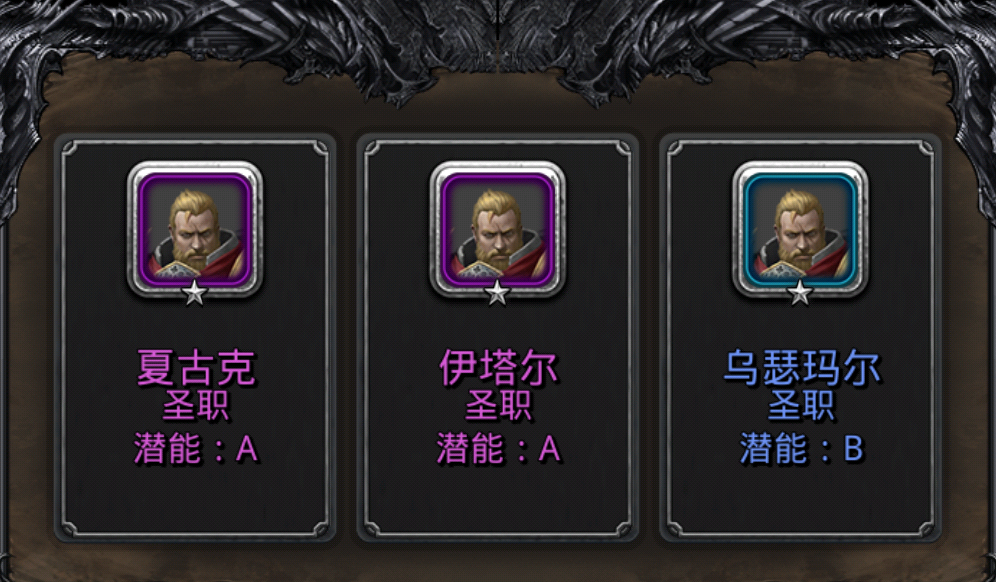Click the 圣职 class label under 伊塔尔
Image resolution: width=996 pixels, height=582 pixels.
click(x=498, y=405)
